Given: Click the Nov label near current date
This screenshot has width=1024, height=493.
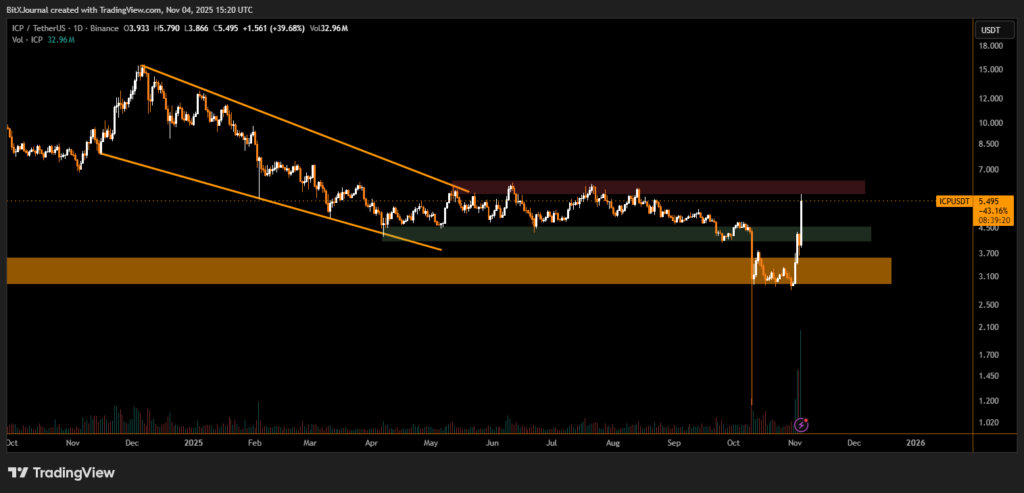Looking at the screenshot, I should pyautogui.click(x=795, y=441).
